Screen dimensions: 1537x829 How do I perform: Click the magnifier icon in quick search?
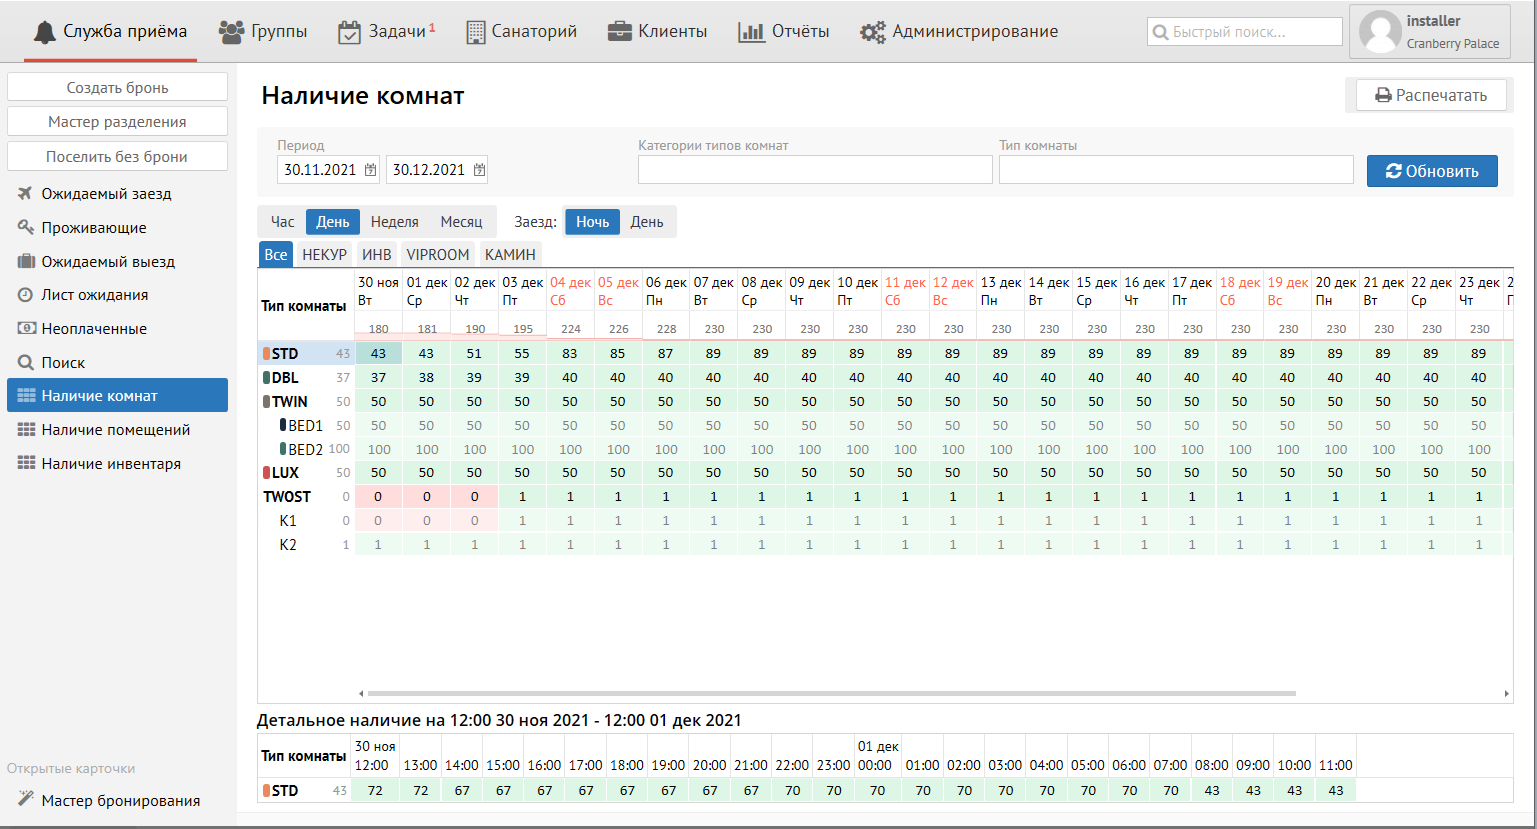tap(1161, 32)
